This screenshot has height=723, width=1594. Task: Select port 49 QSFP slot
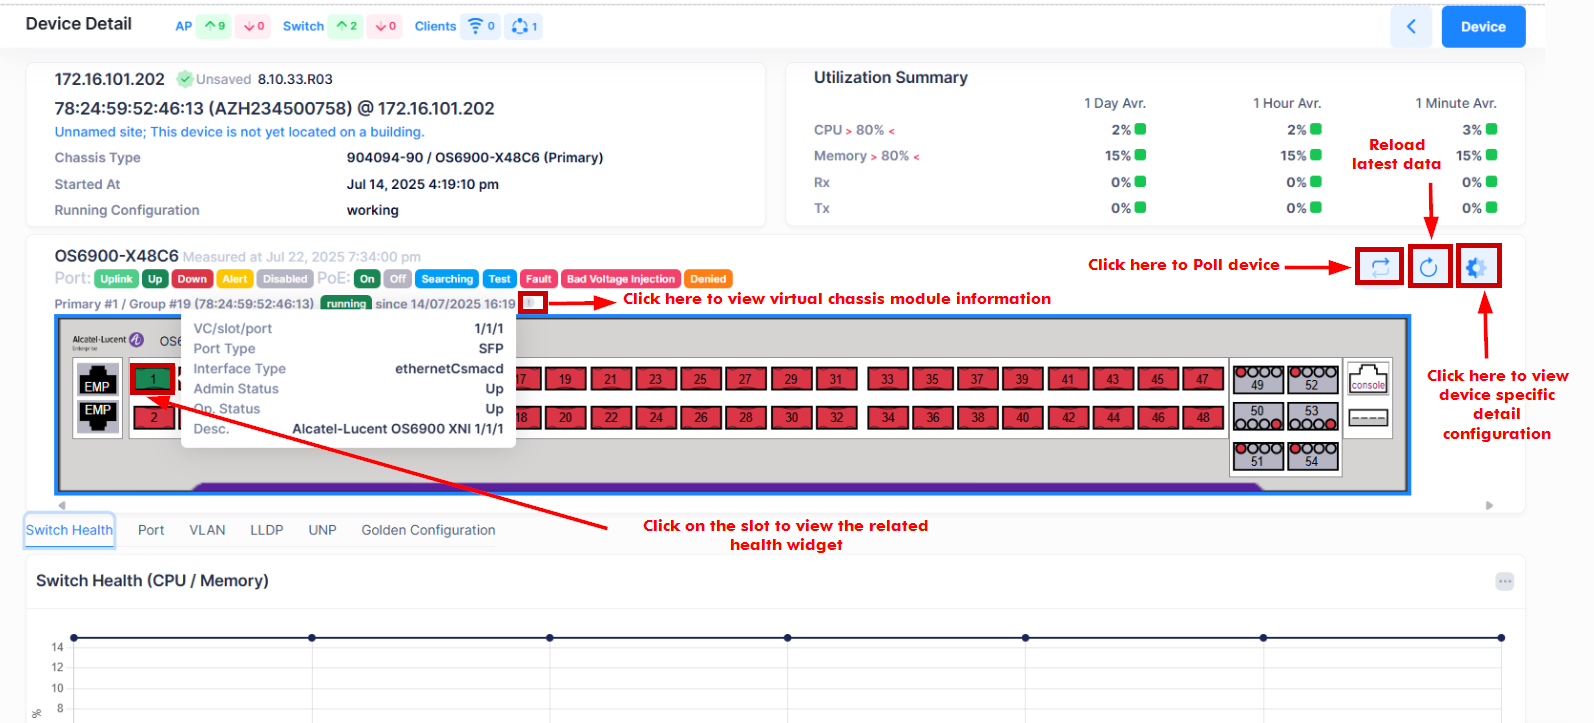[1257, 379]
